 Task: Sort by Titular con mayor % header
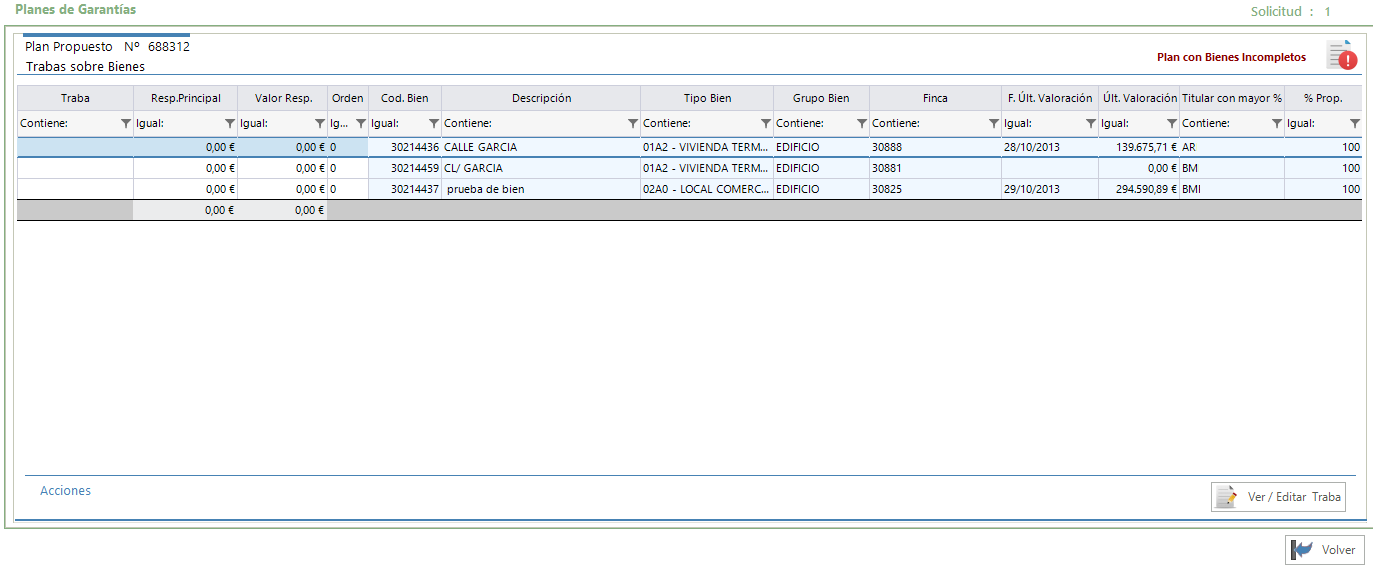point(1232,98)
